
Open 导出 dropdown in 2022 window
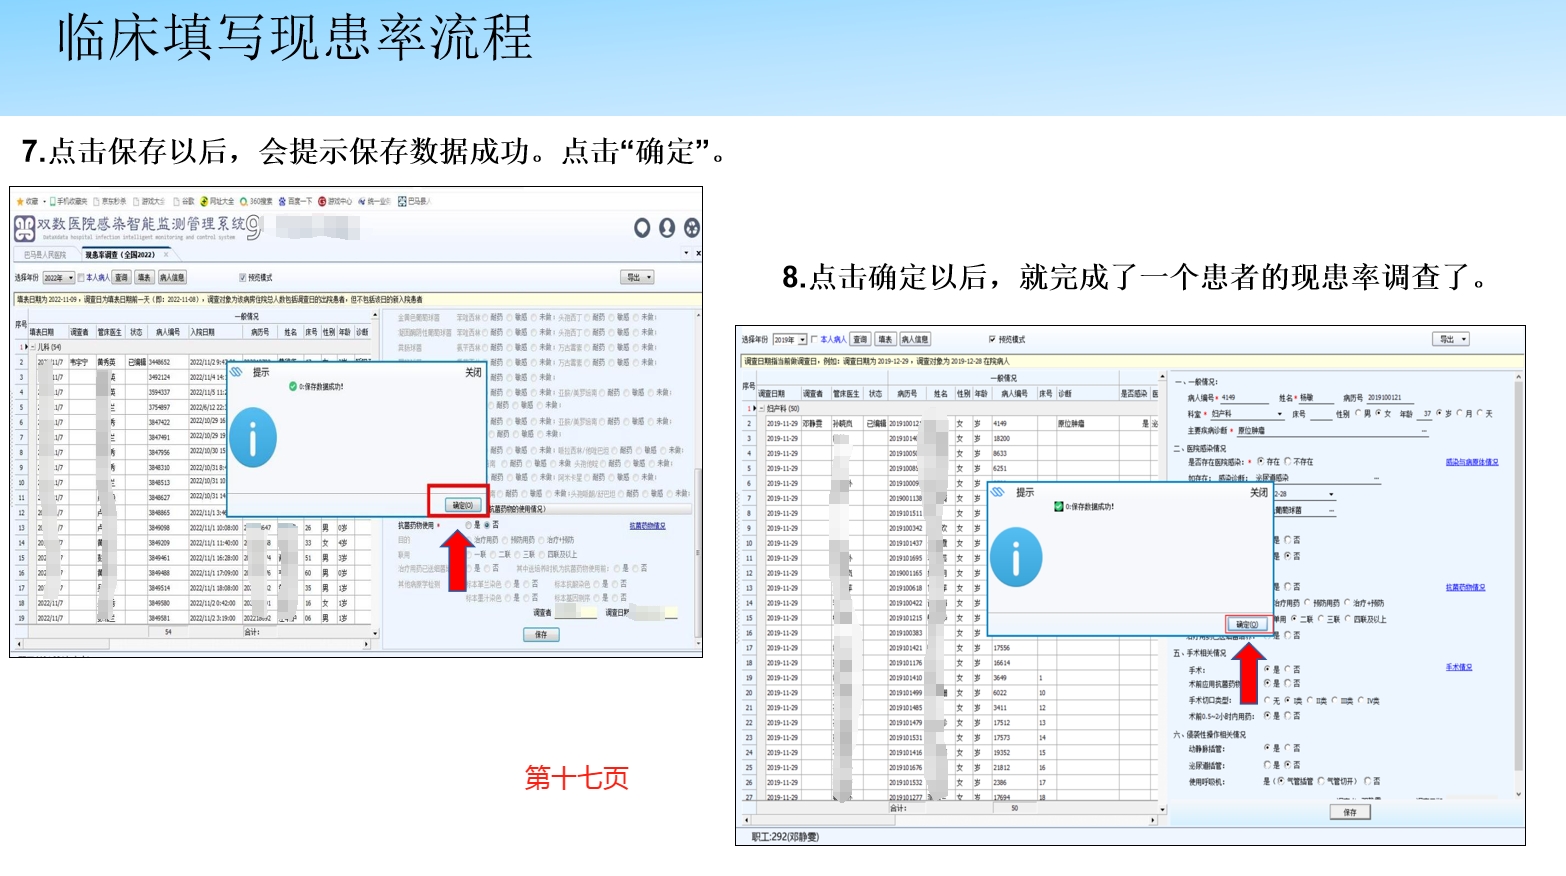pyautogui.click(x=637, y=278)
